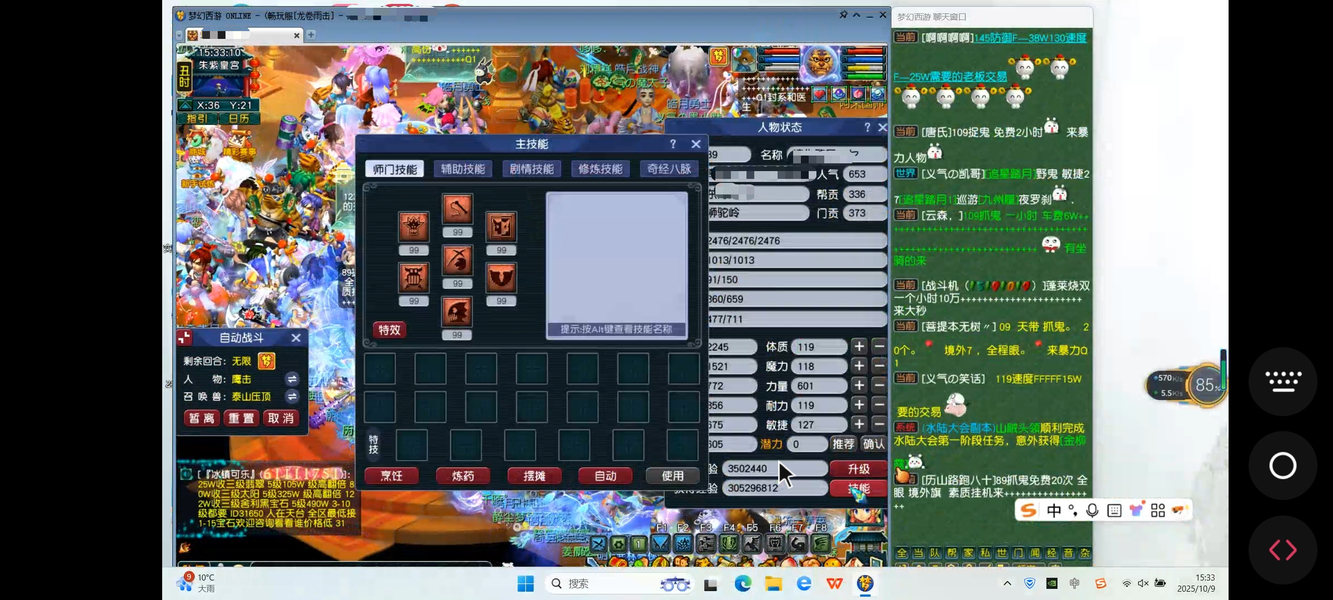The height and width of the screenshot is (600, 1333).
Task: Click the 丑时 time indicator
Action: click(185, 75)
